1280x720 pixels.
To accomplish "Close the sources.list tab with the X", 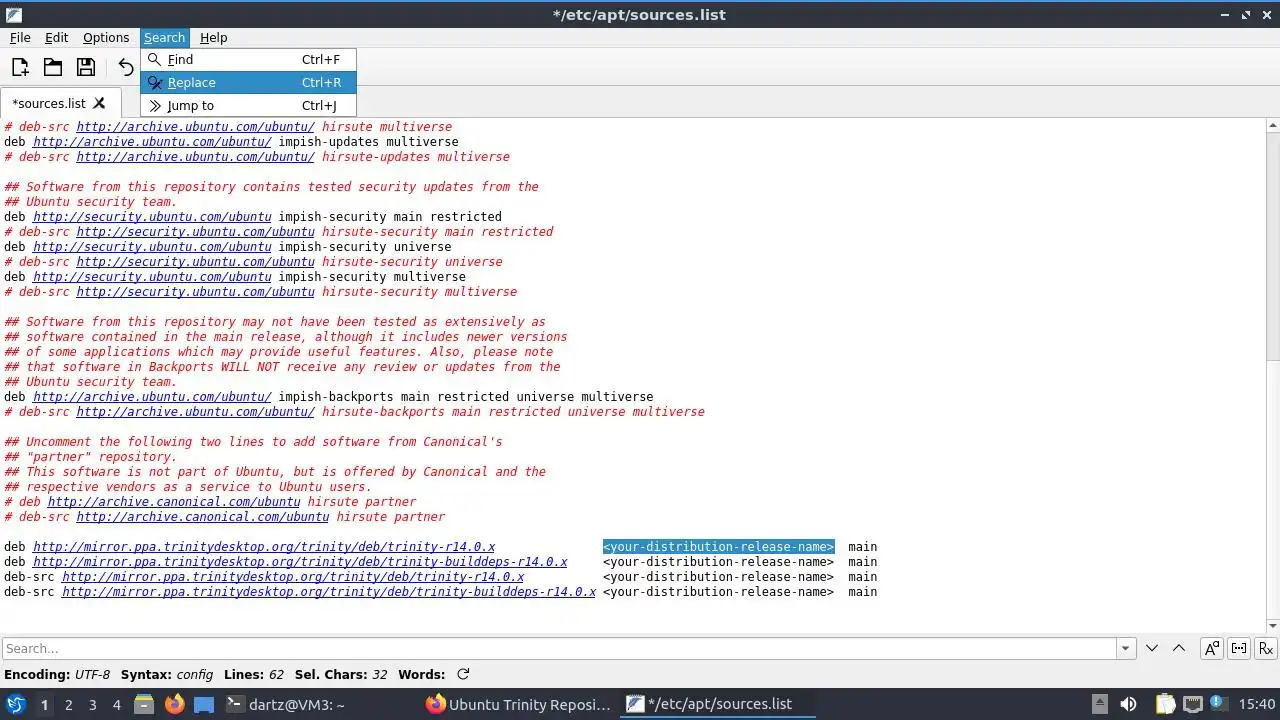I will (99, 103).
